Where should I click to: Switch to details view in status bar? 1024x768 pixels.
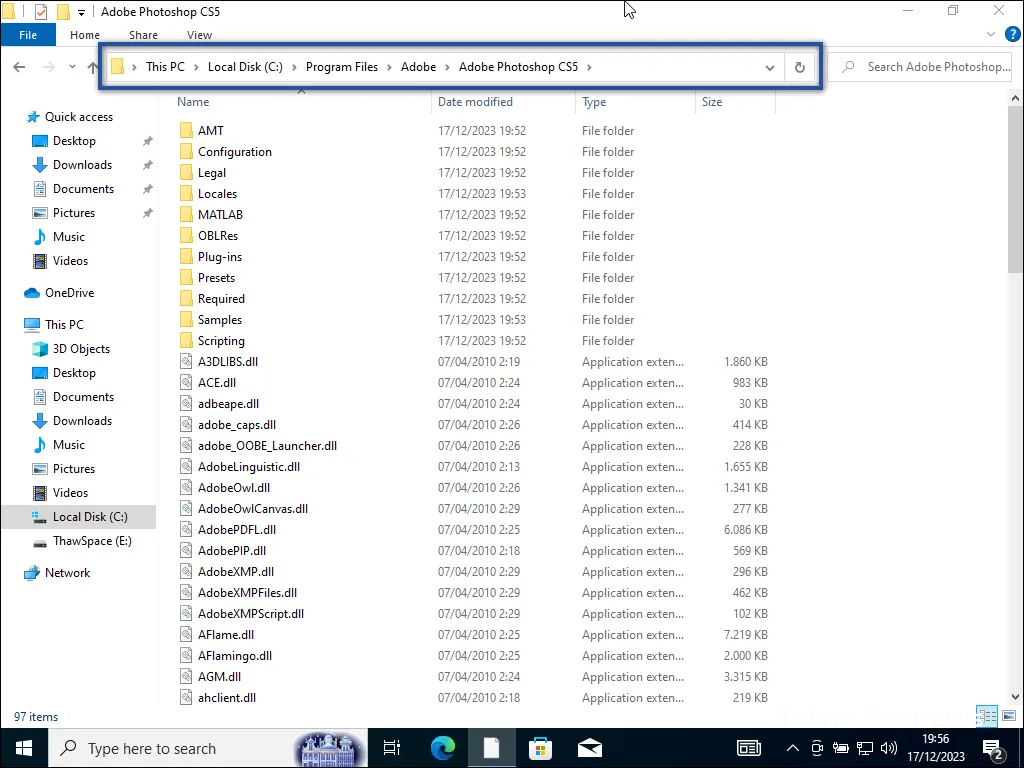click(987, 716)
